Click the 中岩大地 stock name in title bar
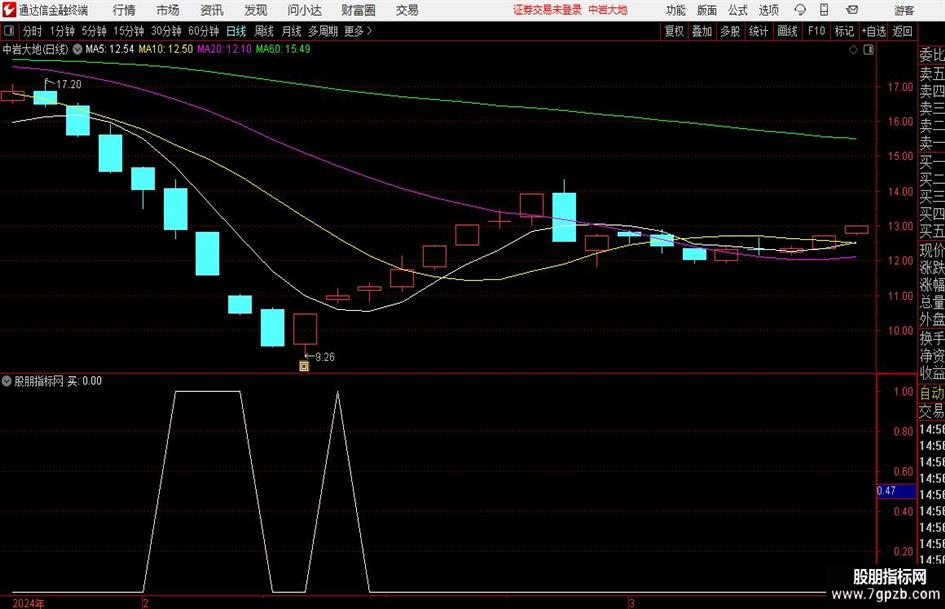The height and width of the screenshot is (609, 945). [608, 10]
